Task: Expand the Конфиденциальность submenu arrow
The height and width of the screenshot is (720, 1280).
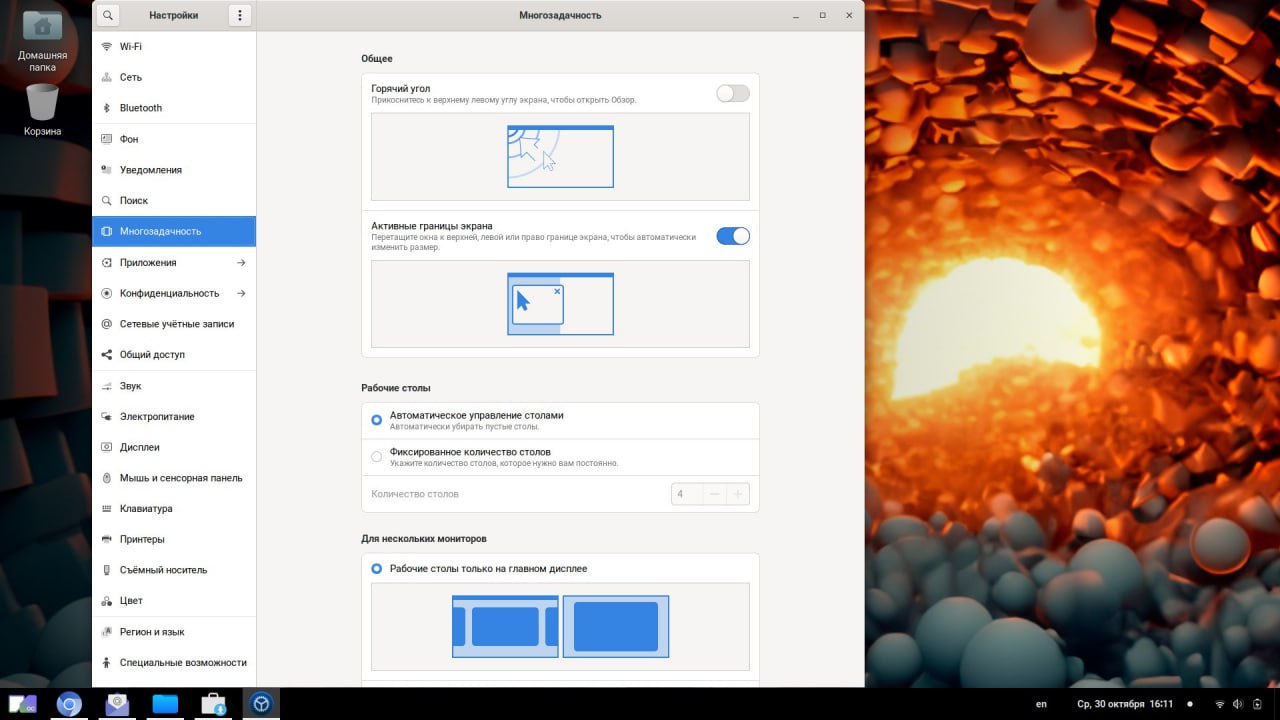Action: [241, 294]
